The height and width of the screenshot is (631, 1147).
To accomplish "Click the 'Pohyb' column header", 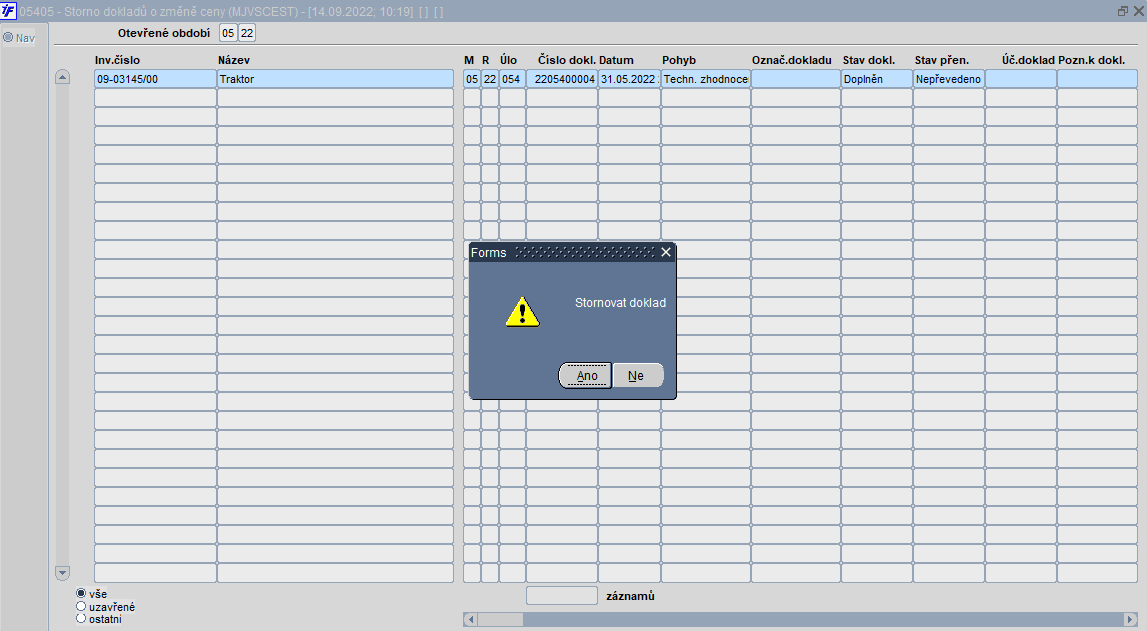I will tap(679, 60).
